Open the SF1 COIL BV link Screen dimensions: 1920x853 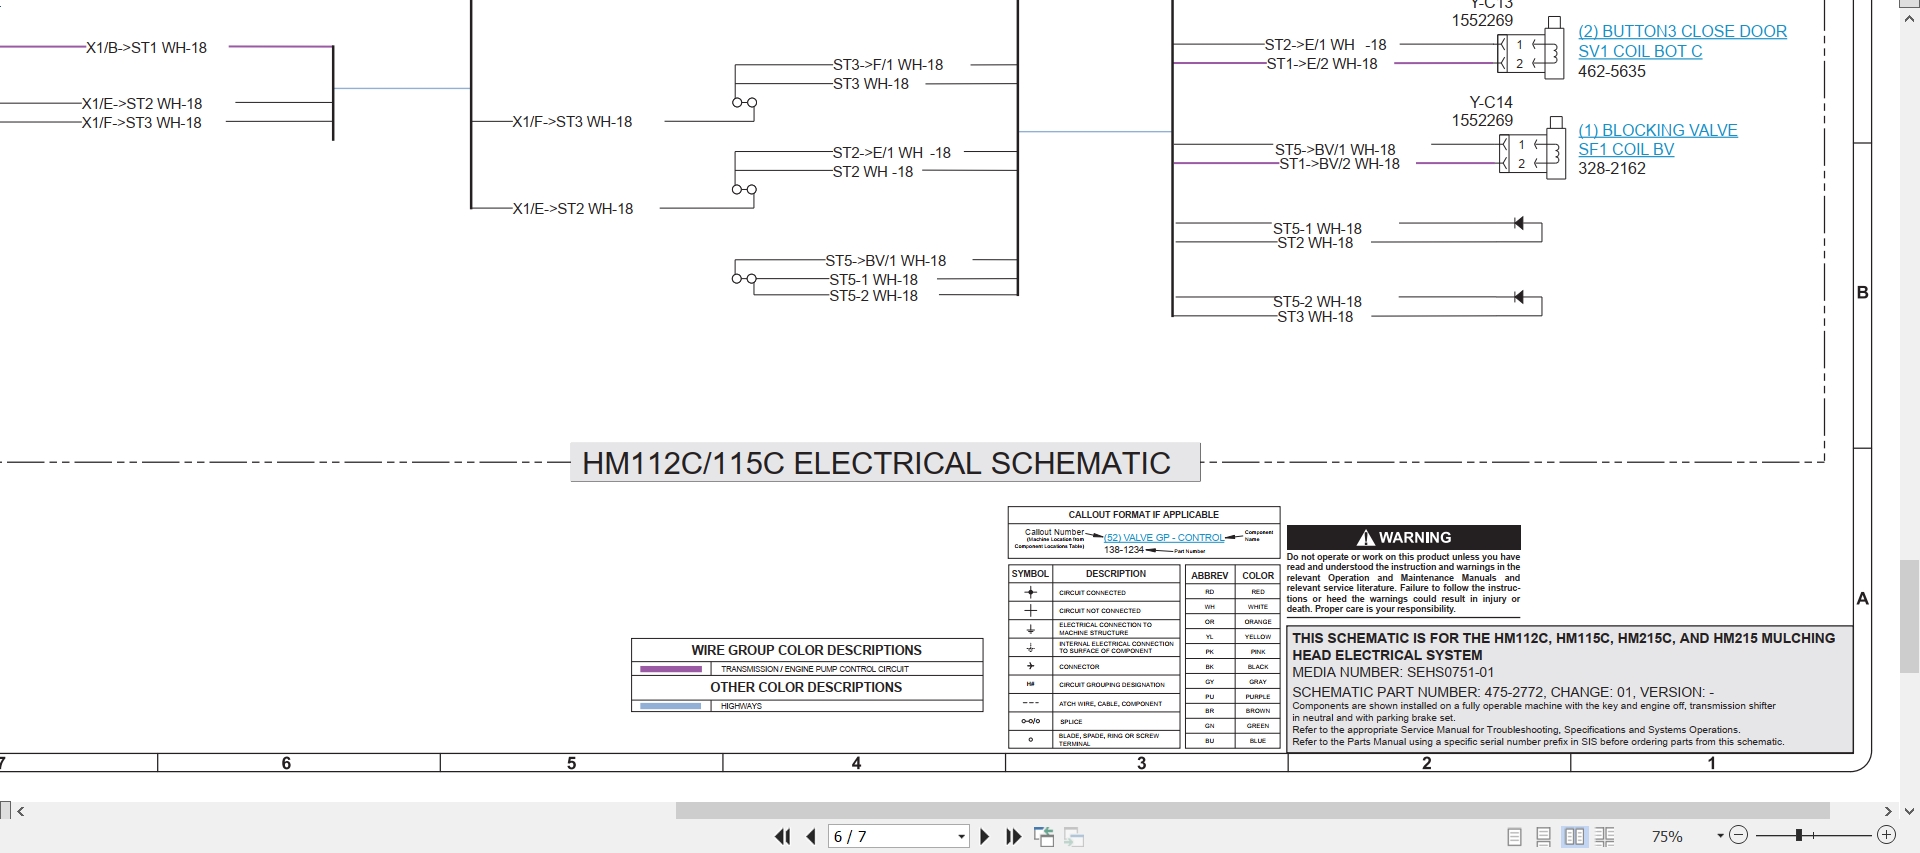coord(1626,149)
